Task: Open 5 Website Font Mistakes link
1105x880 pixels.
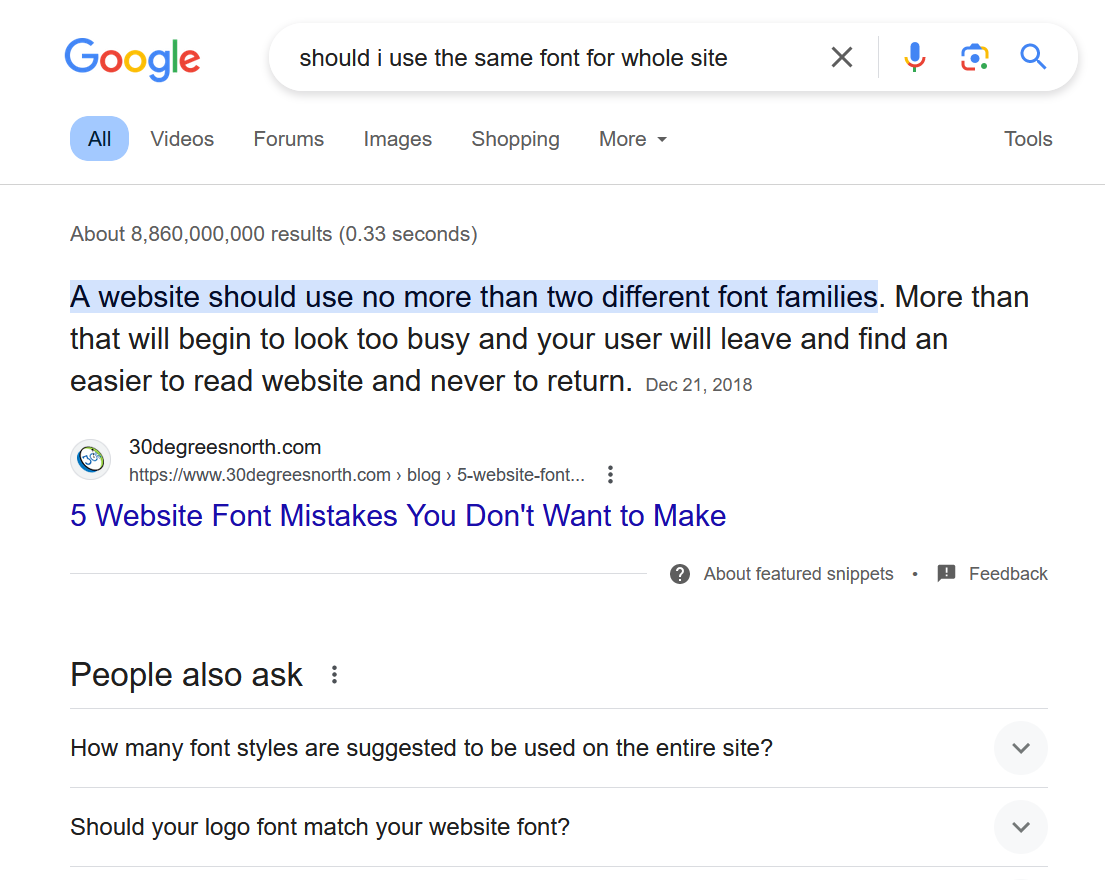Action: point(398,516)
